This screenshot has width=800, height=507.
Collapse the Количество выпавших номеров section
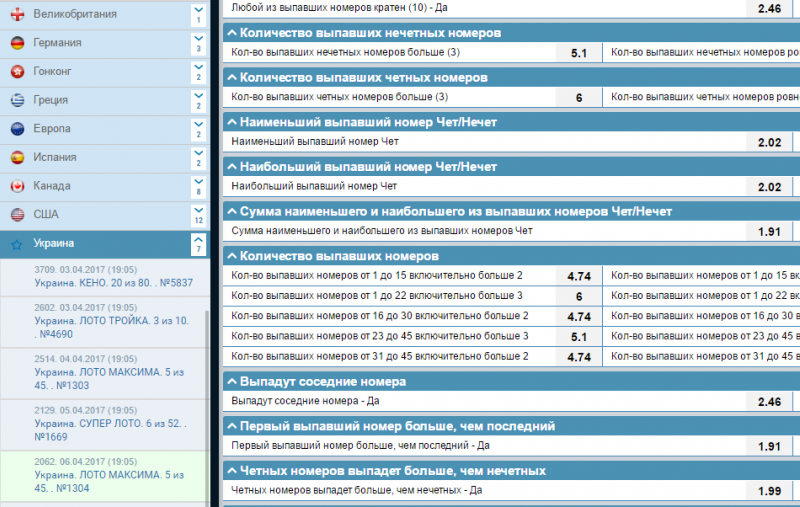point(232,256)
